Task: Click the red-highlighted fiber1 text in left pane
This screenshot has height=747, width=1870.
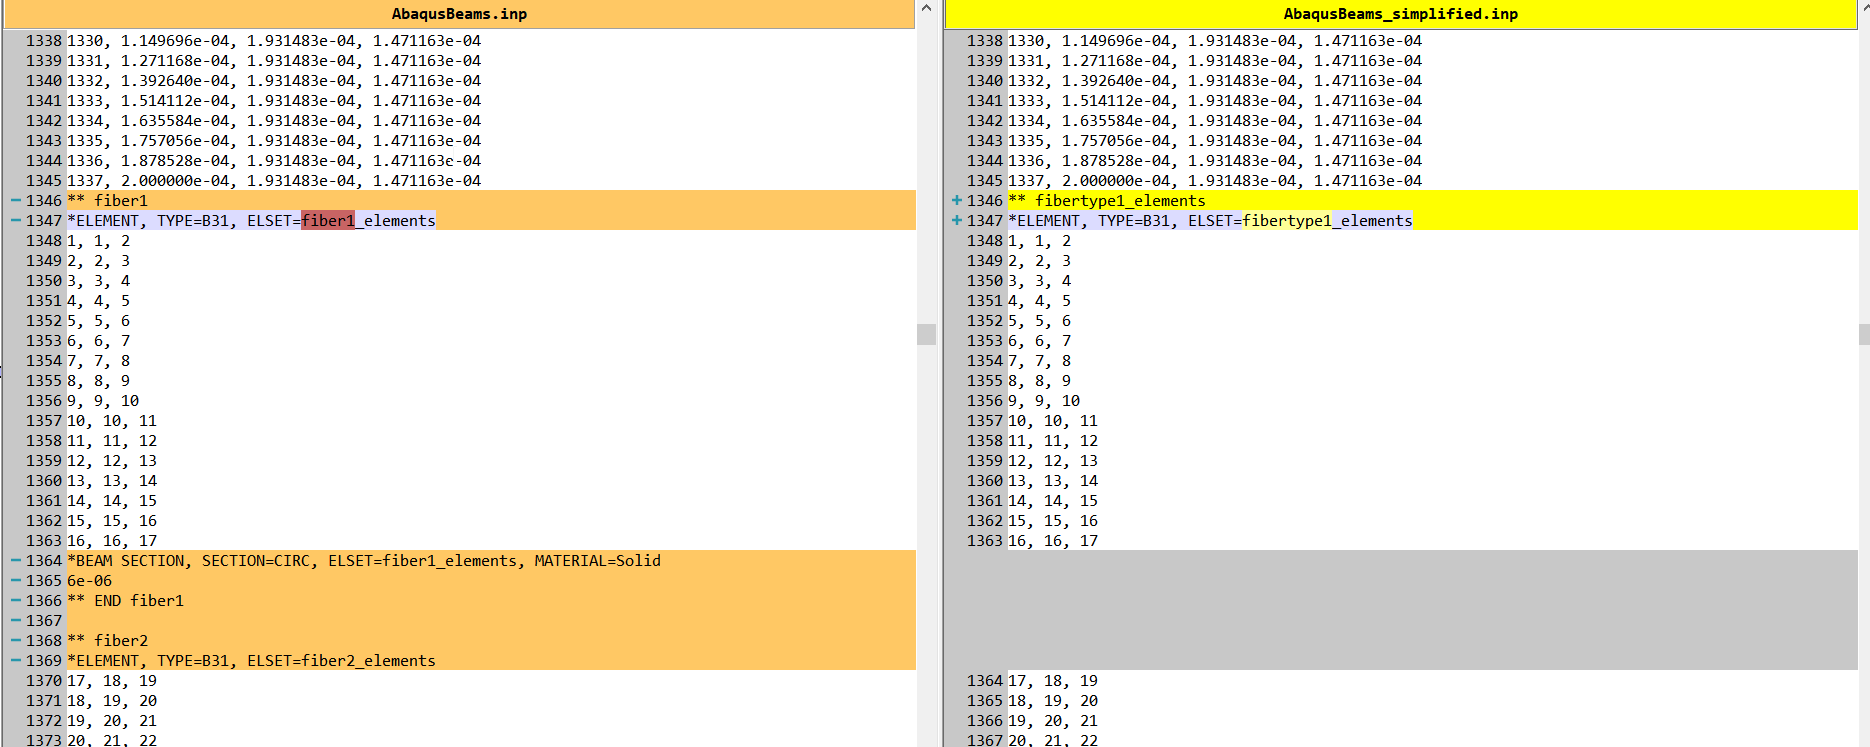Action: [x=328, y=221]
